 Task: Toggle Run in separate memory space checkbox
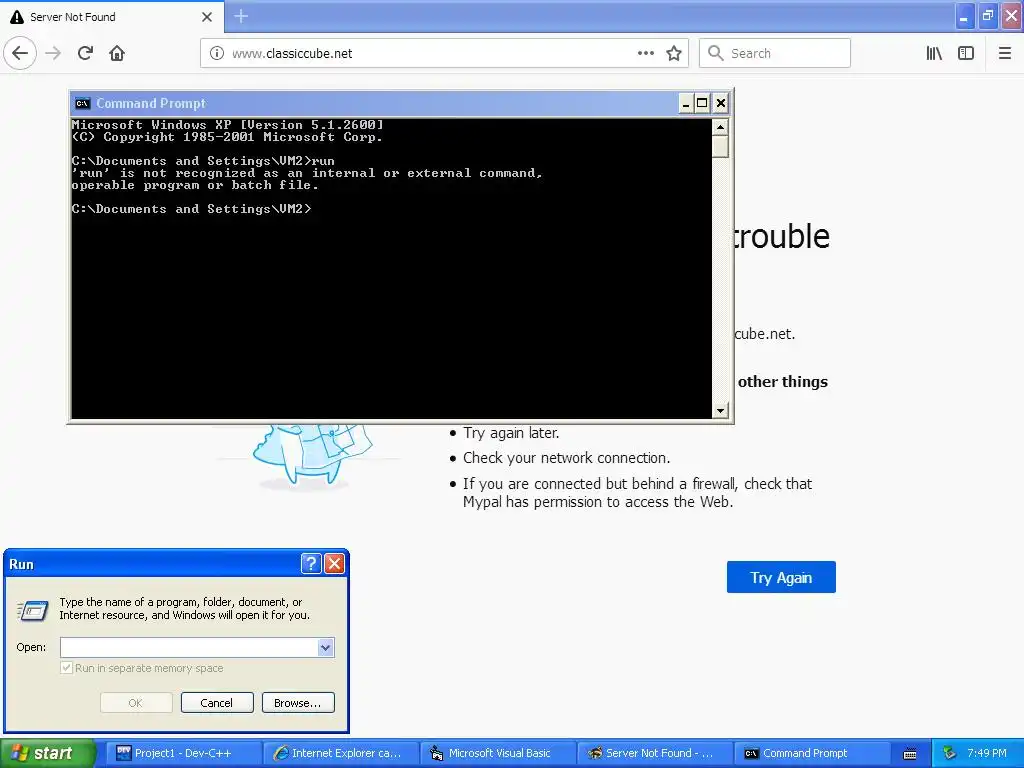coord(66,668)
